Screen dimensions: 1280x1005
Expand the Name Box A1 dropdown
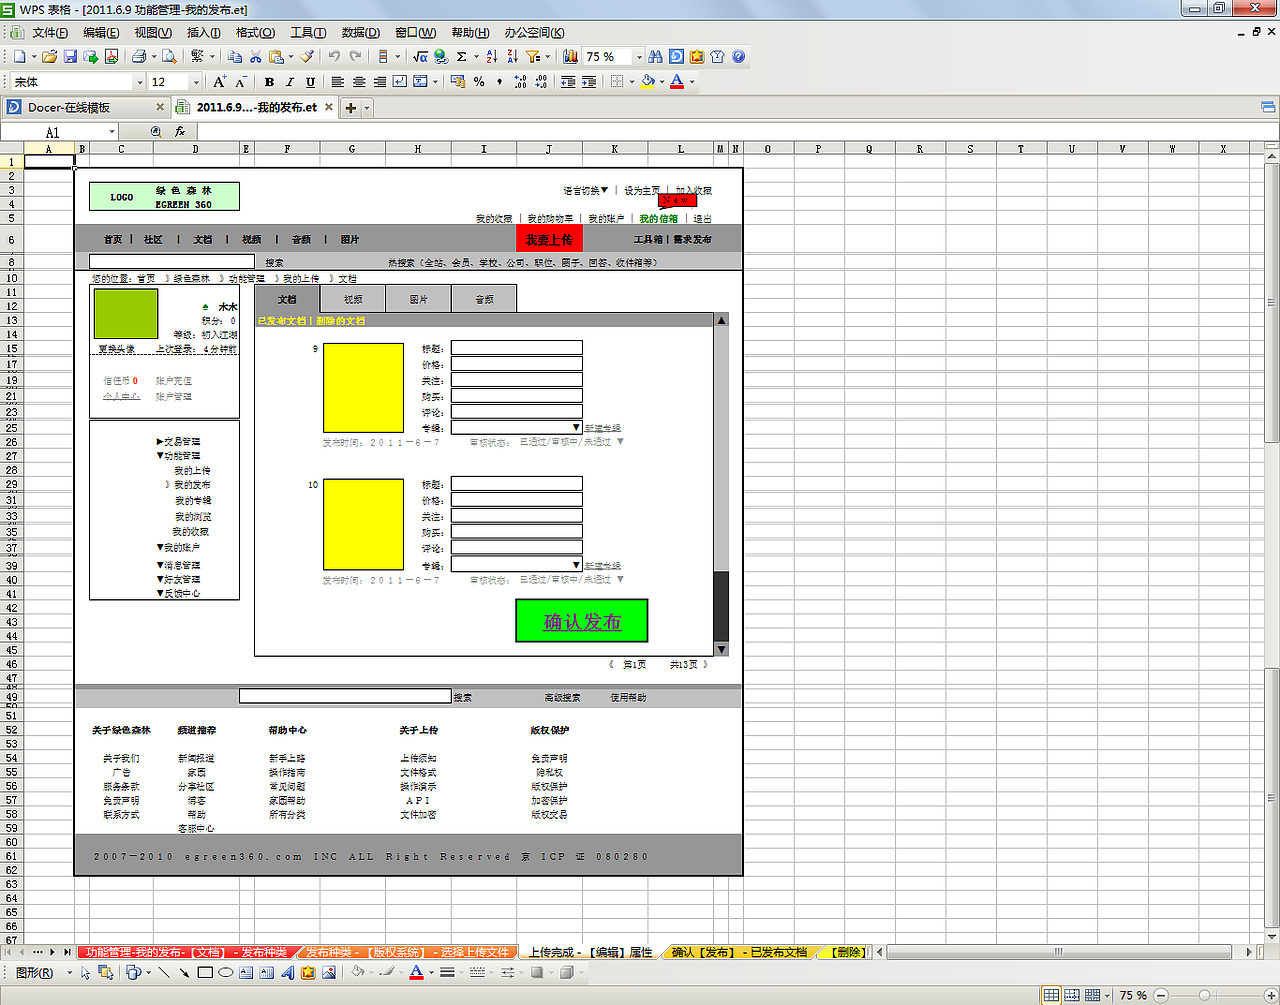tap(111, 132)
